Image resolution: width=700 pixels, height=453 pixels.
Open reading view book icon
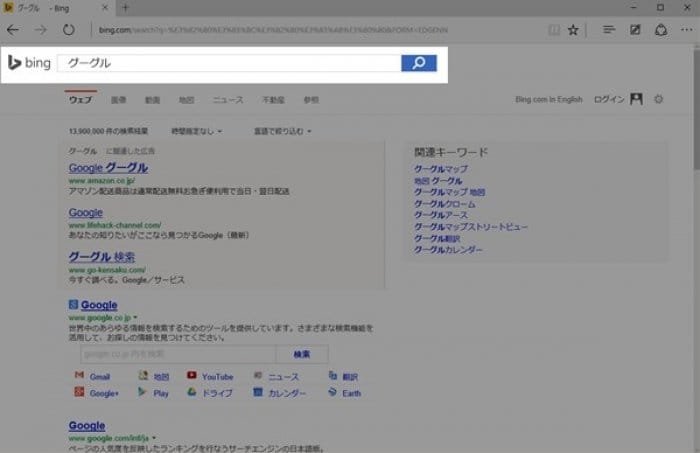click(554, 30)
